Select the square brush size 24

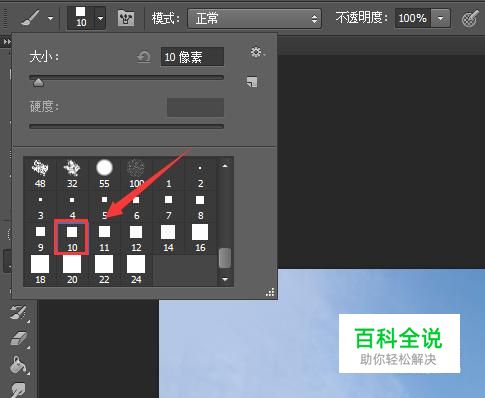pyautogui.click(x=136, y=270)
